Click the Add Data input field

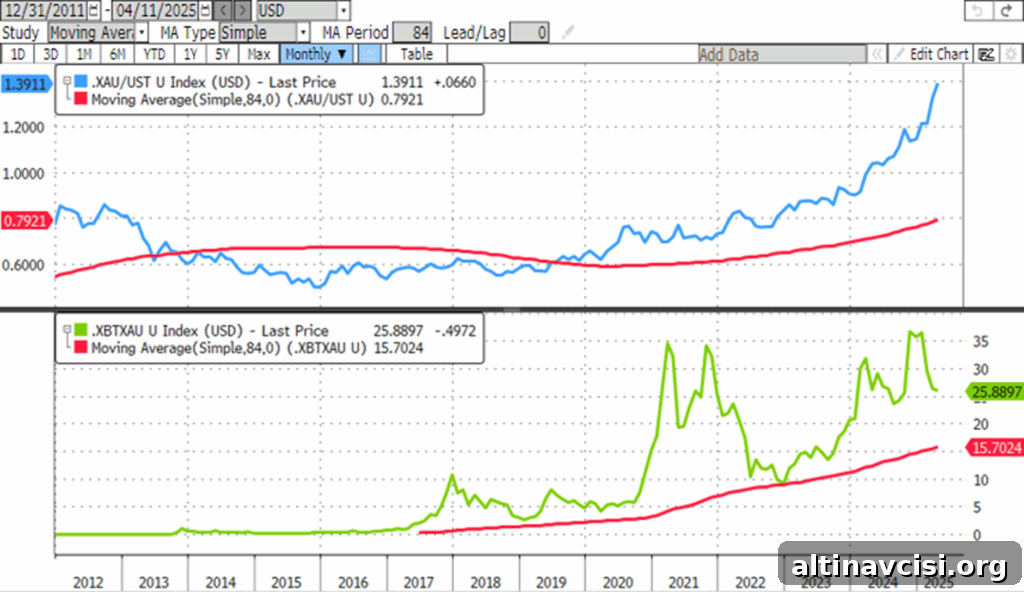782,54
